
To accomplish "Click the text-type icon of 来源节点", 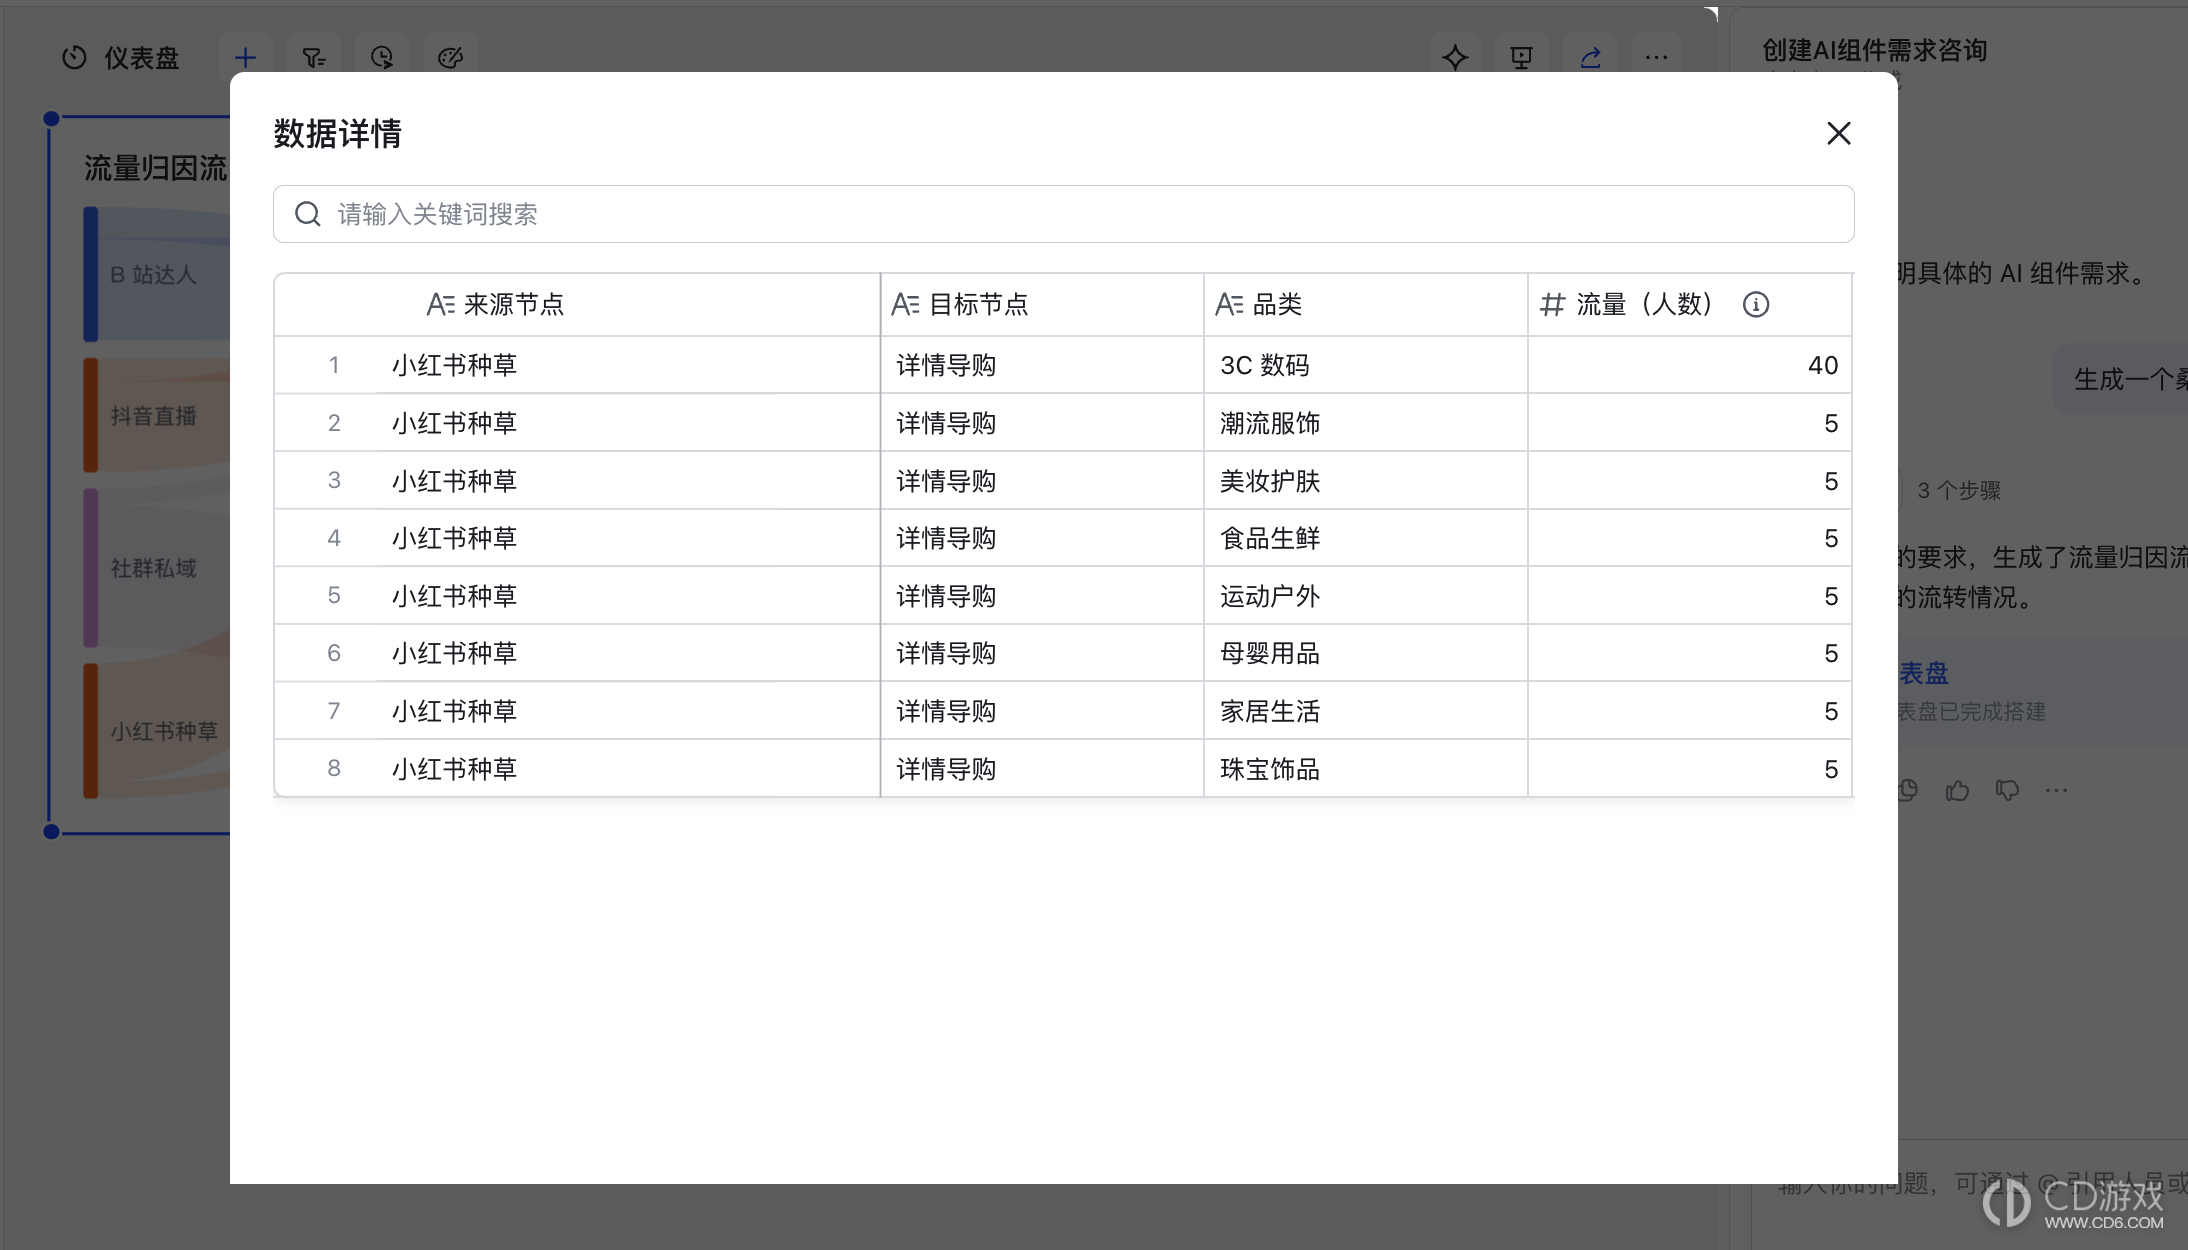I will [441, 304].
